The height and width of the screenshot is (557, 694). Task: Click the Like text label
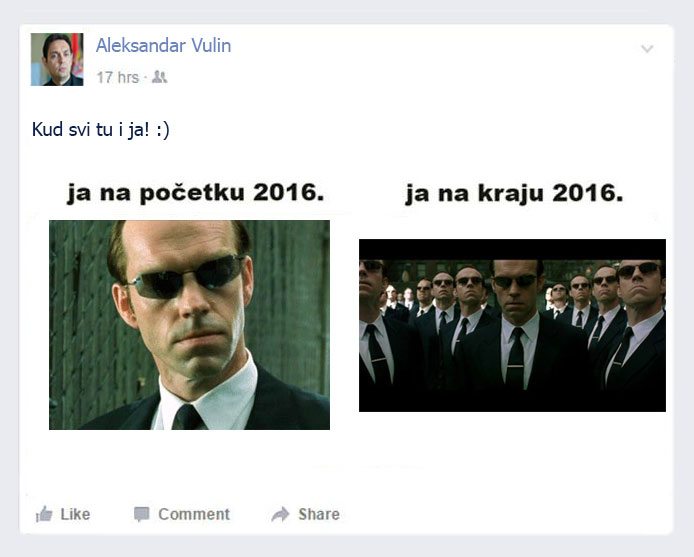75,514
